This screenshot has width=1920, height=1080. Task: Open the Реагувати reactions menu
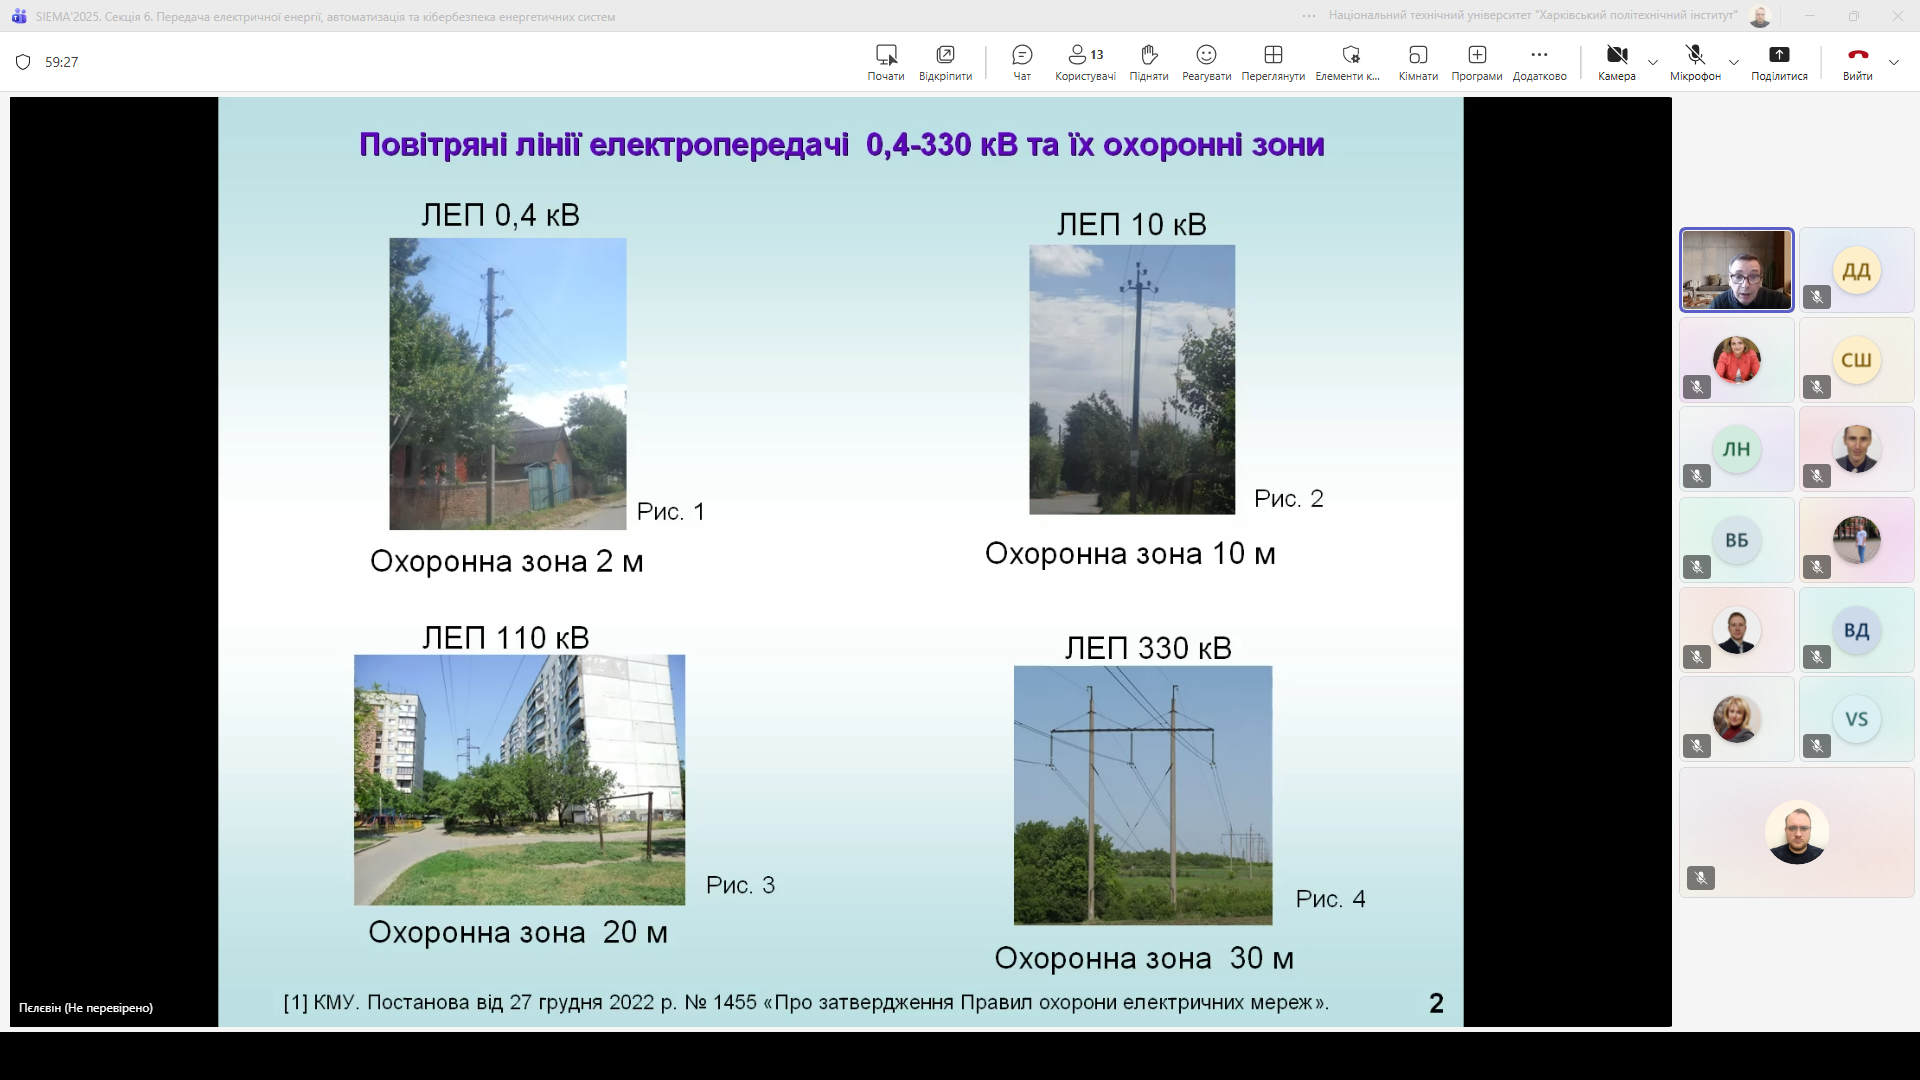click(x=1205, y=61)
